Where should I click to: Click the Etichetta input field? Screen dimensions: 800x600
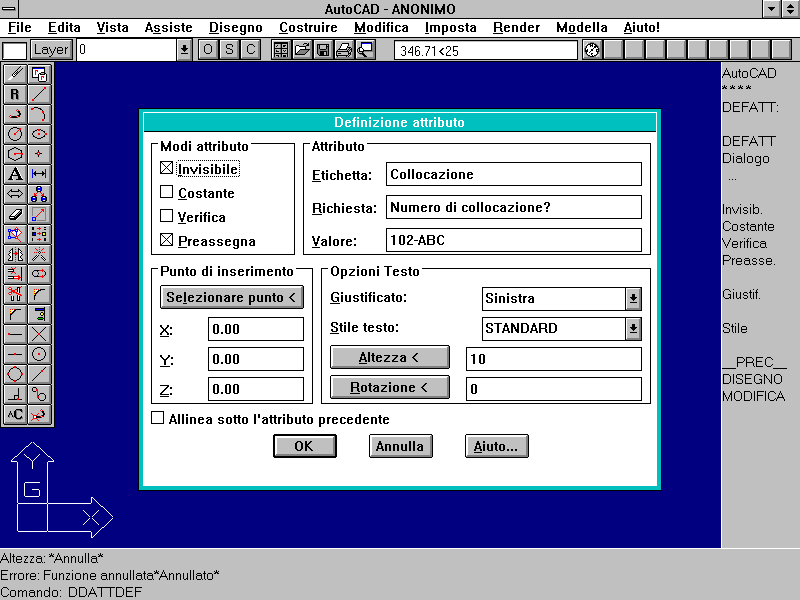[x=514, y=174]
